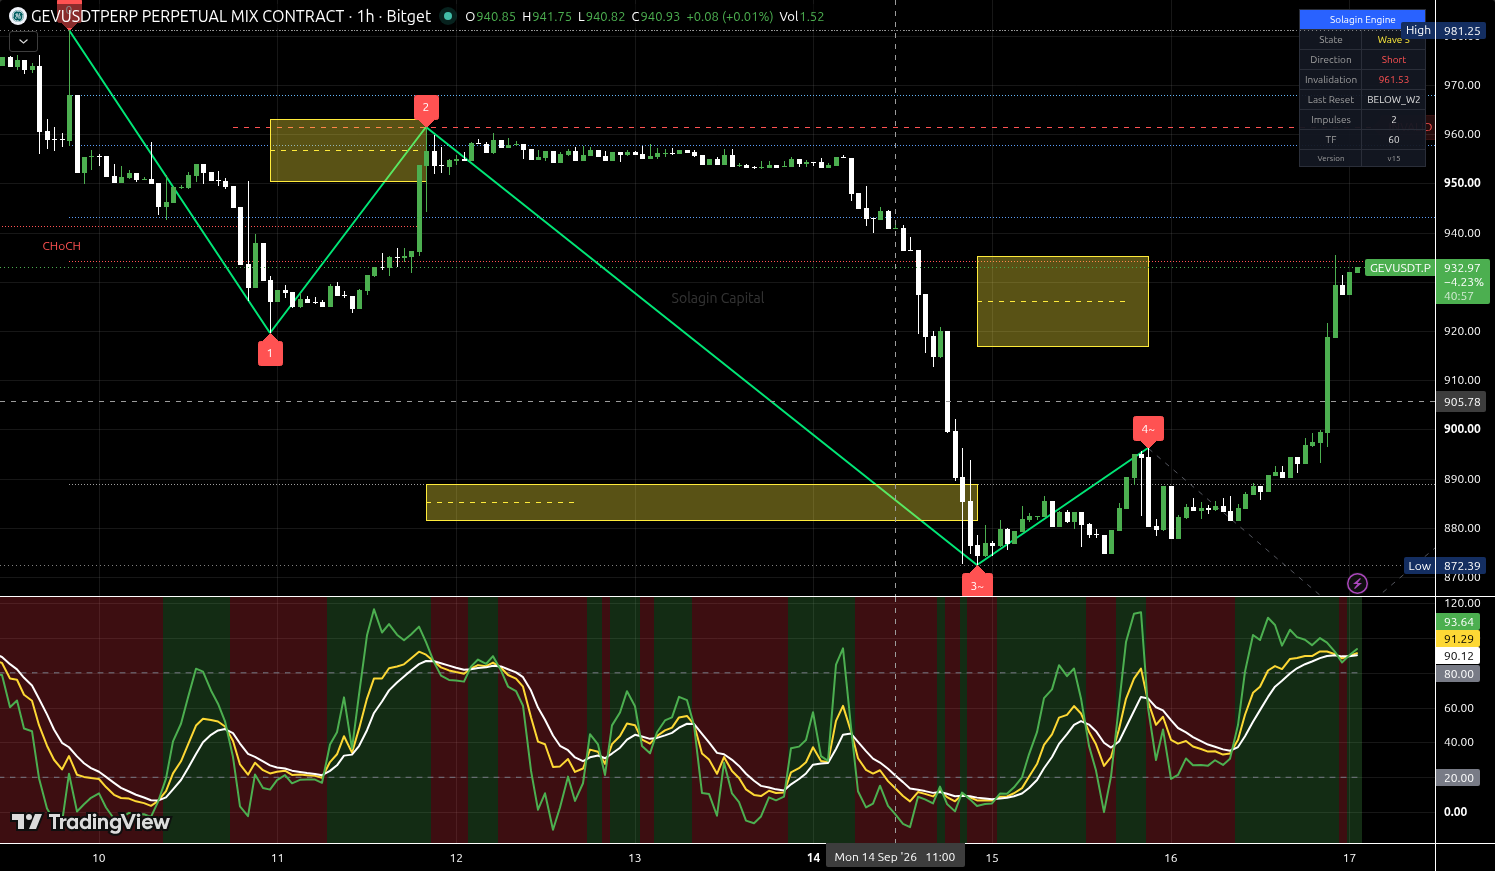Click the High 981.25 price label
1495x871 pixels.
coord(1447,31)
